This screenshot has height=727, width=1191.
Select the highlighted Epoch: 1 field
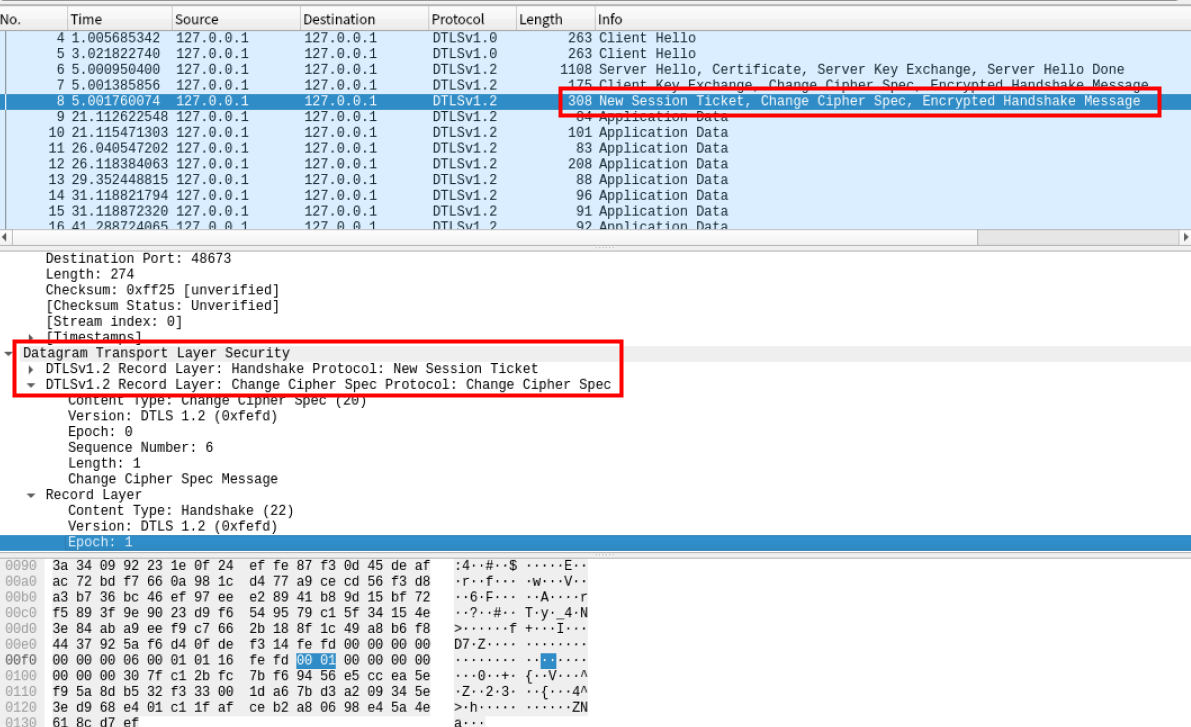pyautogui.click(x=596, y=542)
